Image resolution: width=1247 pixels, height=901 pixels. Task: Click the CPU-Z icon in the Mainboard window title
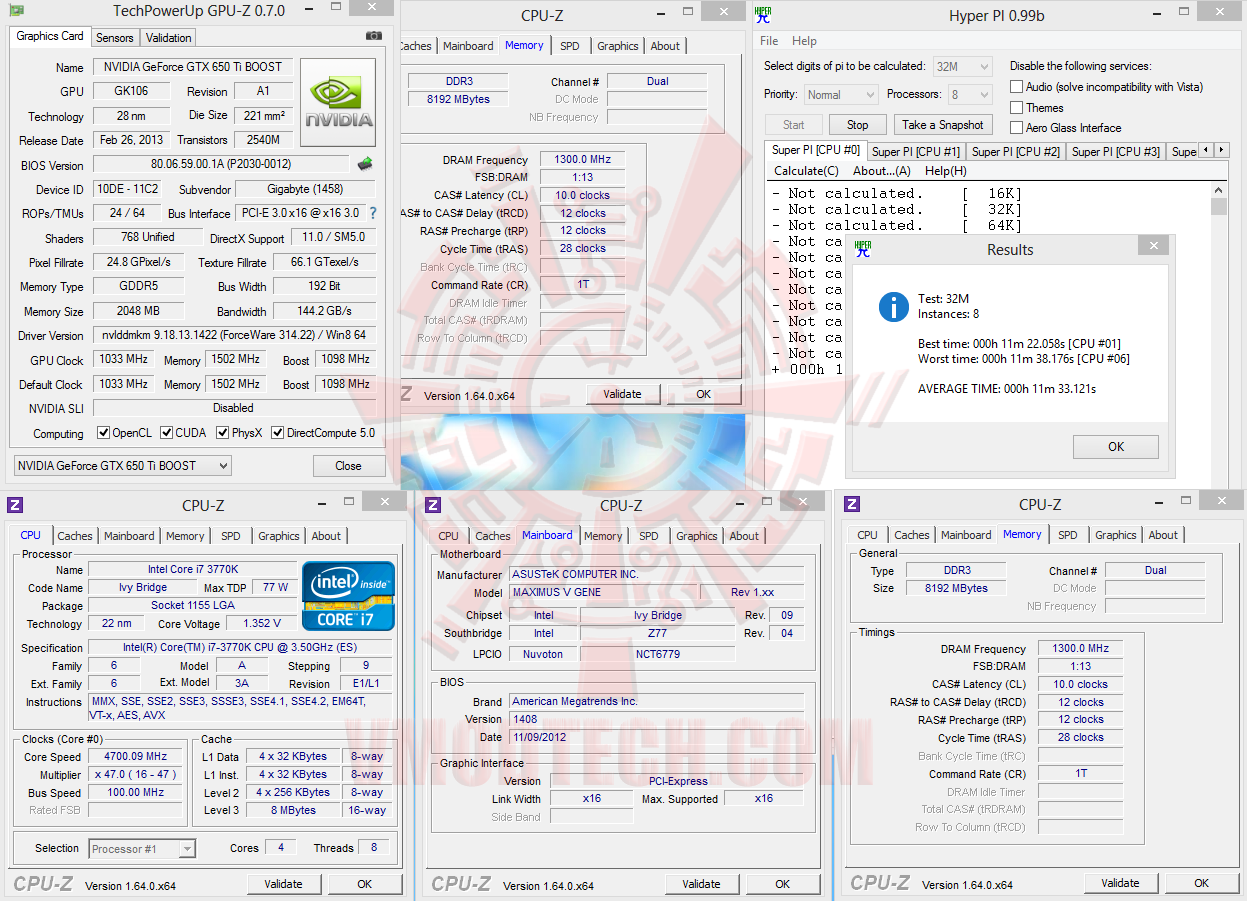(433, 505)
